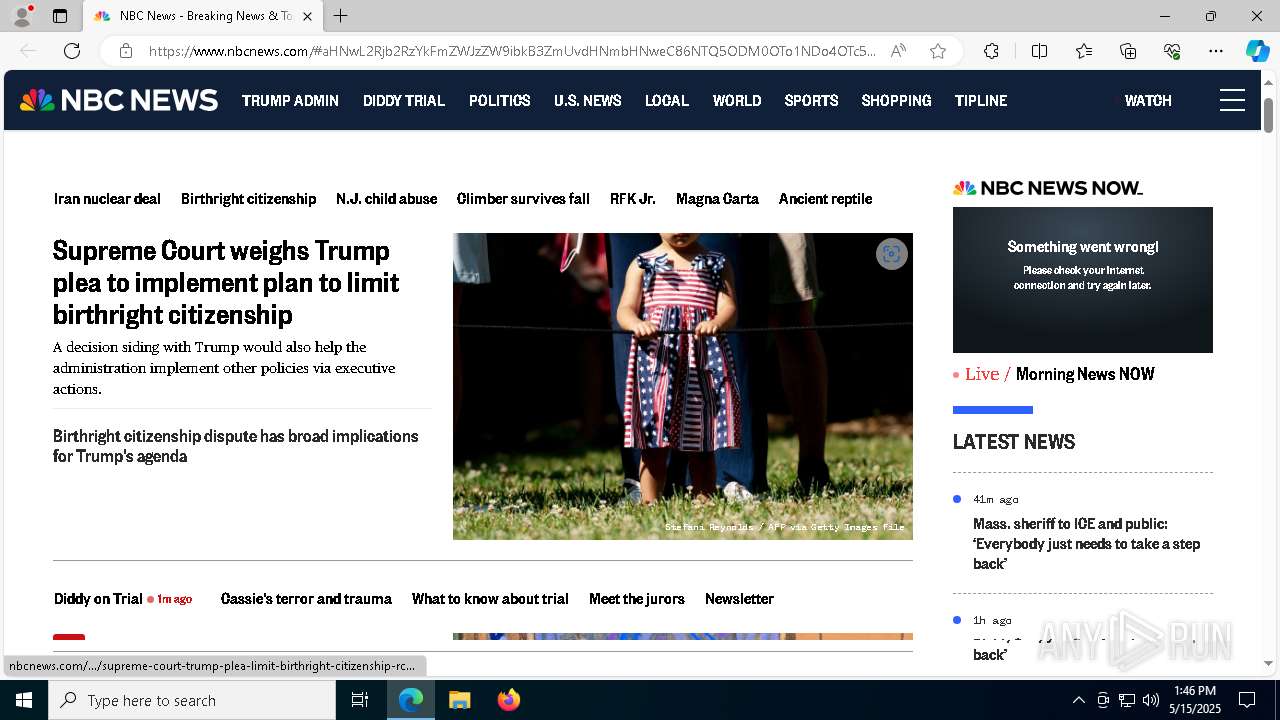Open N.J. child abuse topic
The image size is (1280, 720).
point(387,199)
